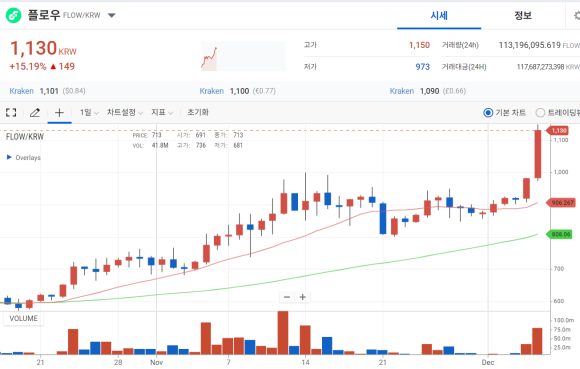Open the settings gear icon
The height and width of the screenshot is (369, 580).
coord(576,16)
